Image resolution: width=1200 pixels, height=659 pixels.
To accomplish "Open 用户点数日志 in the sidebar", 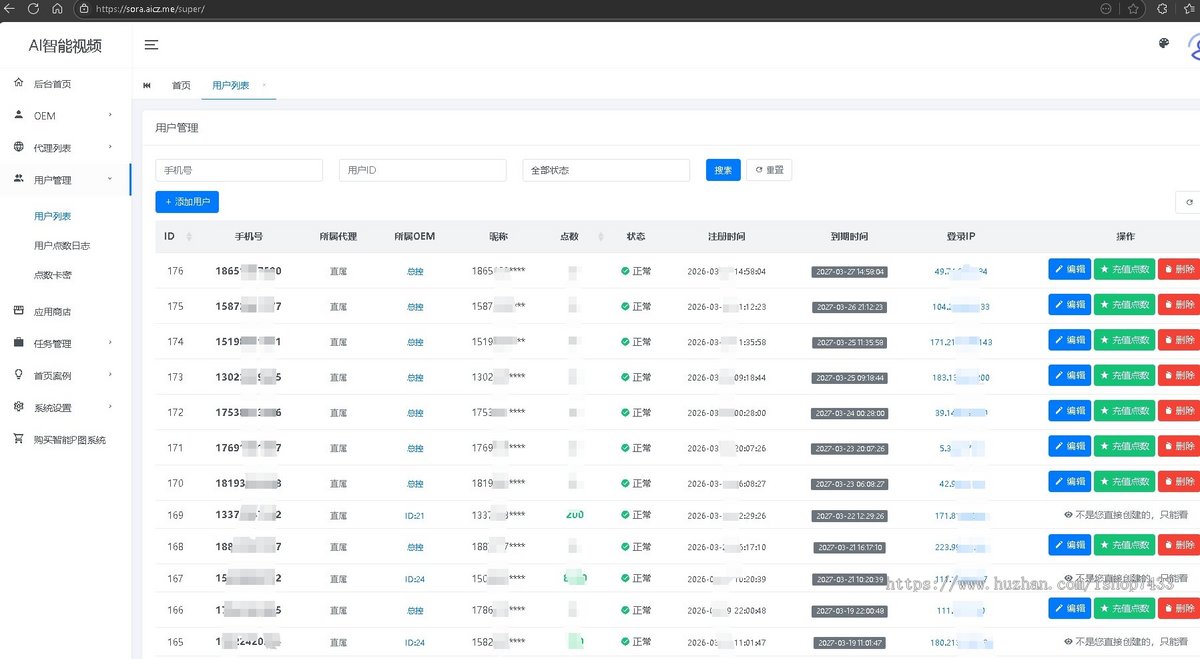I will click(x=62, y=245).
